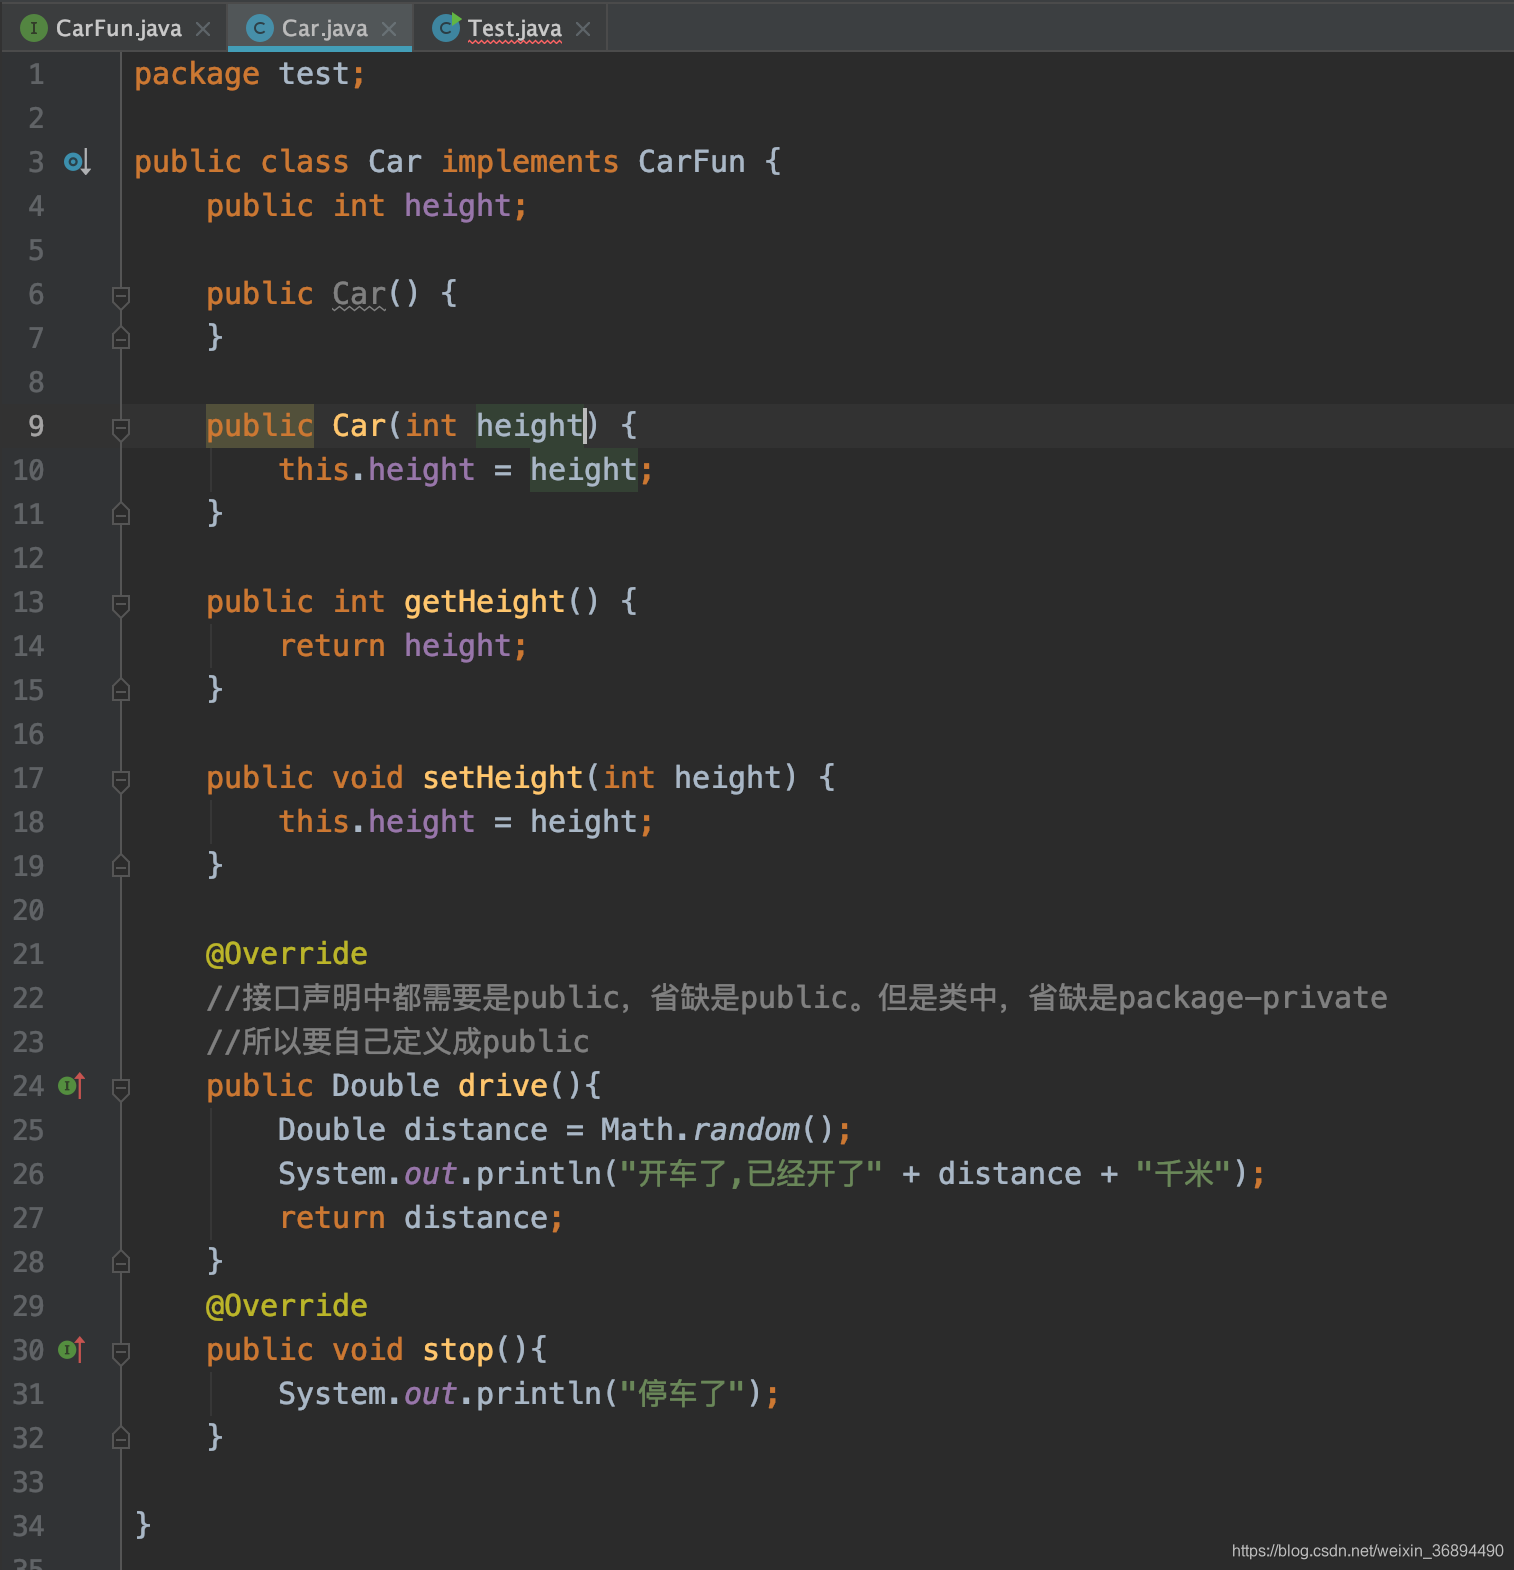The height and width of the screenshot is (1570, 1514).
Task: Close the CarFun.java tab
Action: click(203, 29)
